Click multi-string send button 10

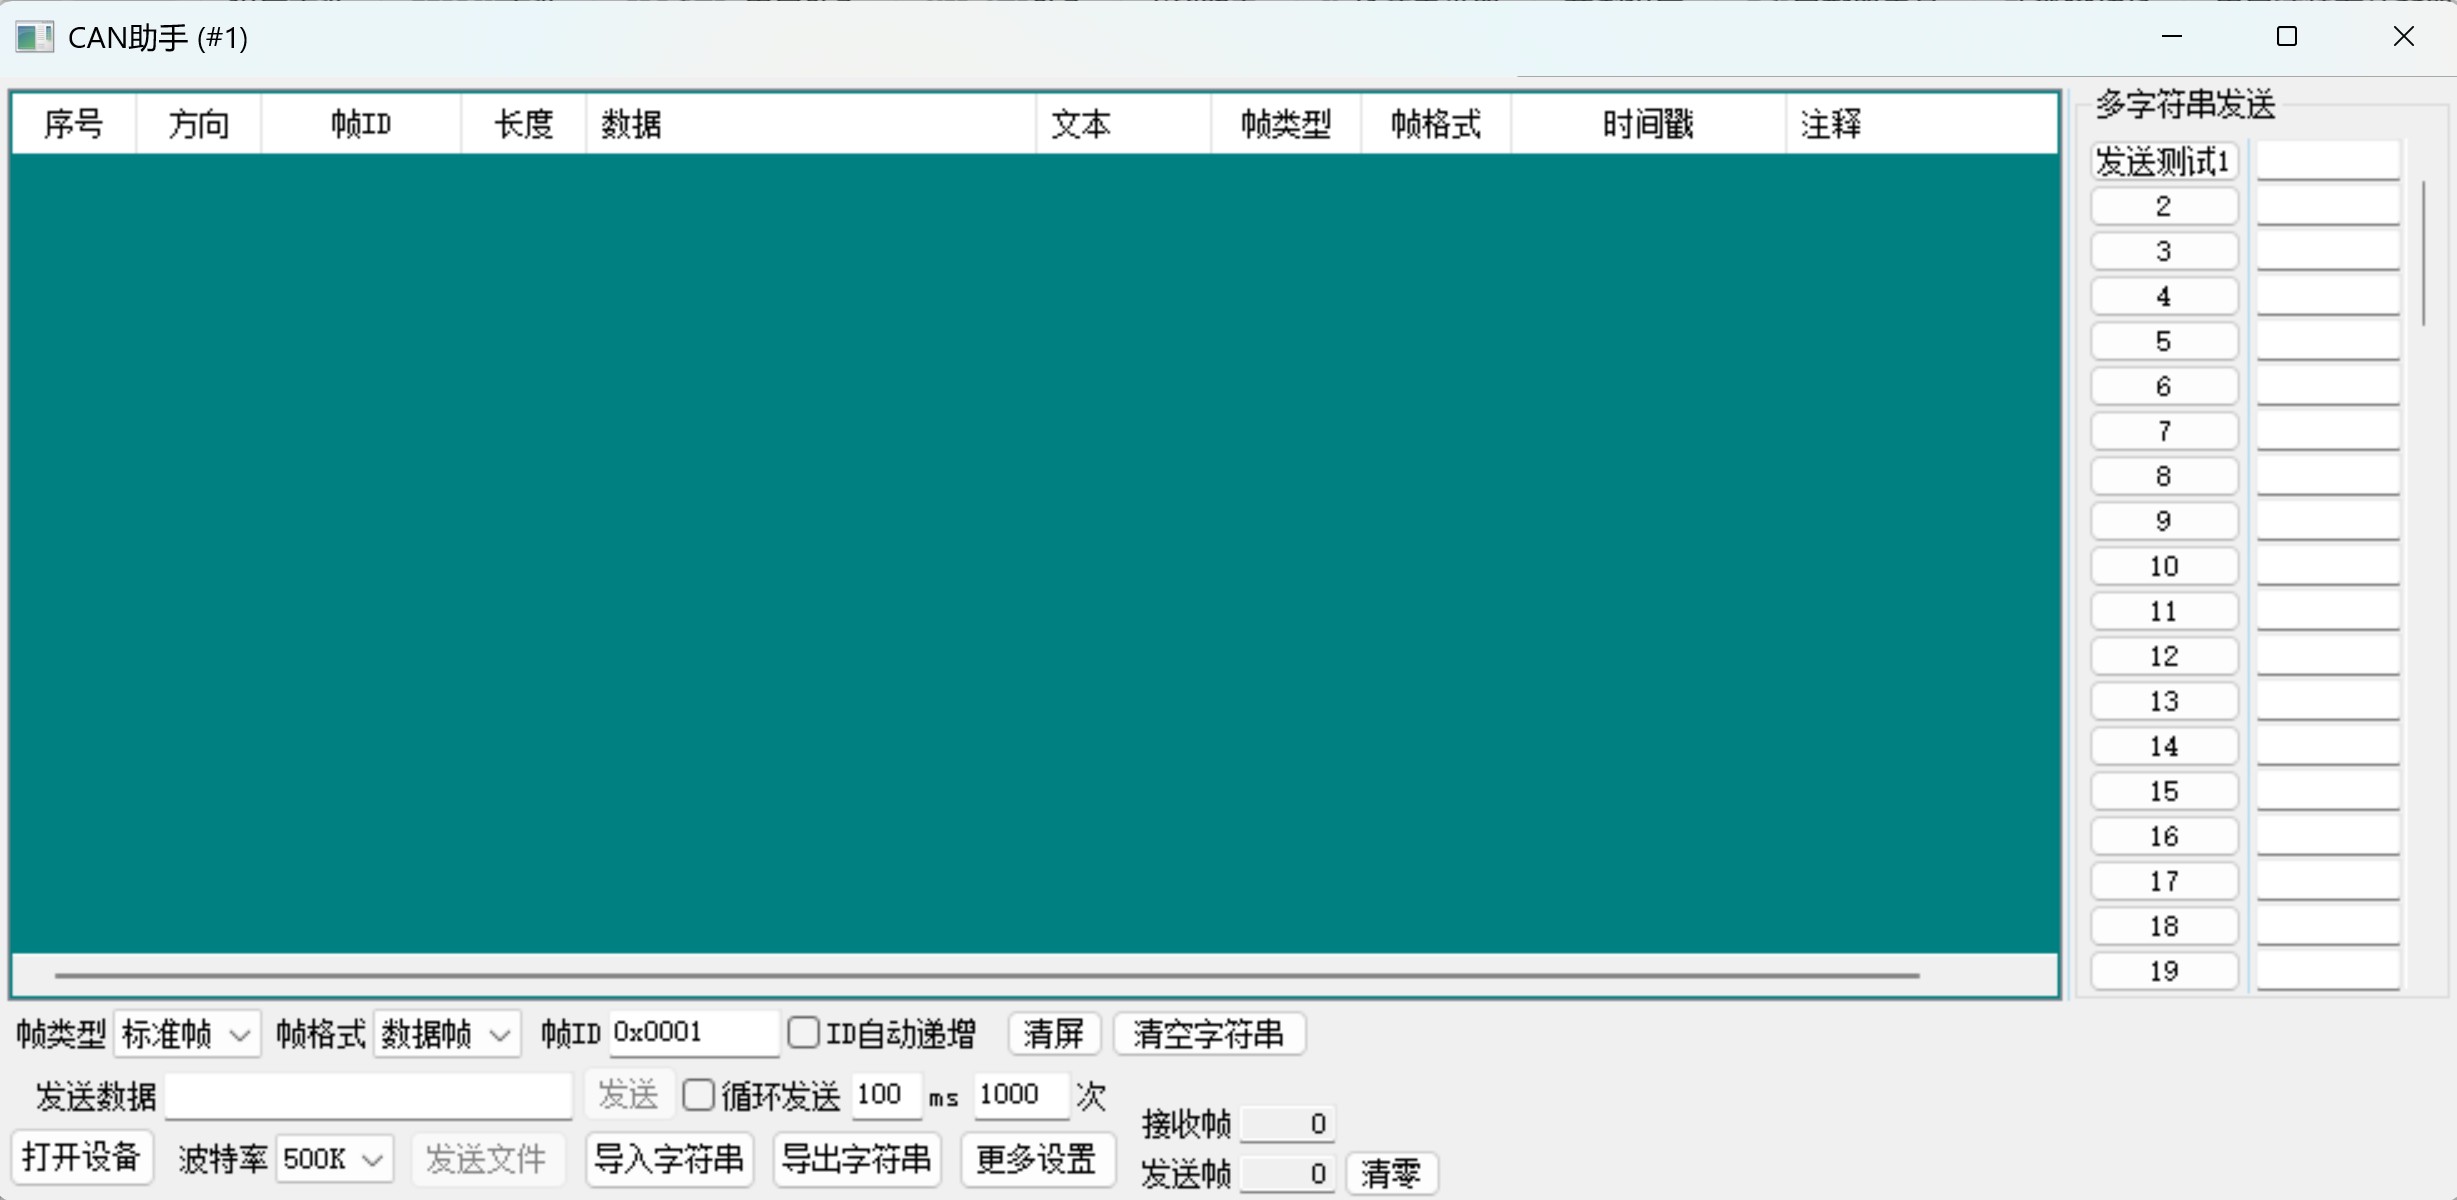(2164, 567)
